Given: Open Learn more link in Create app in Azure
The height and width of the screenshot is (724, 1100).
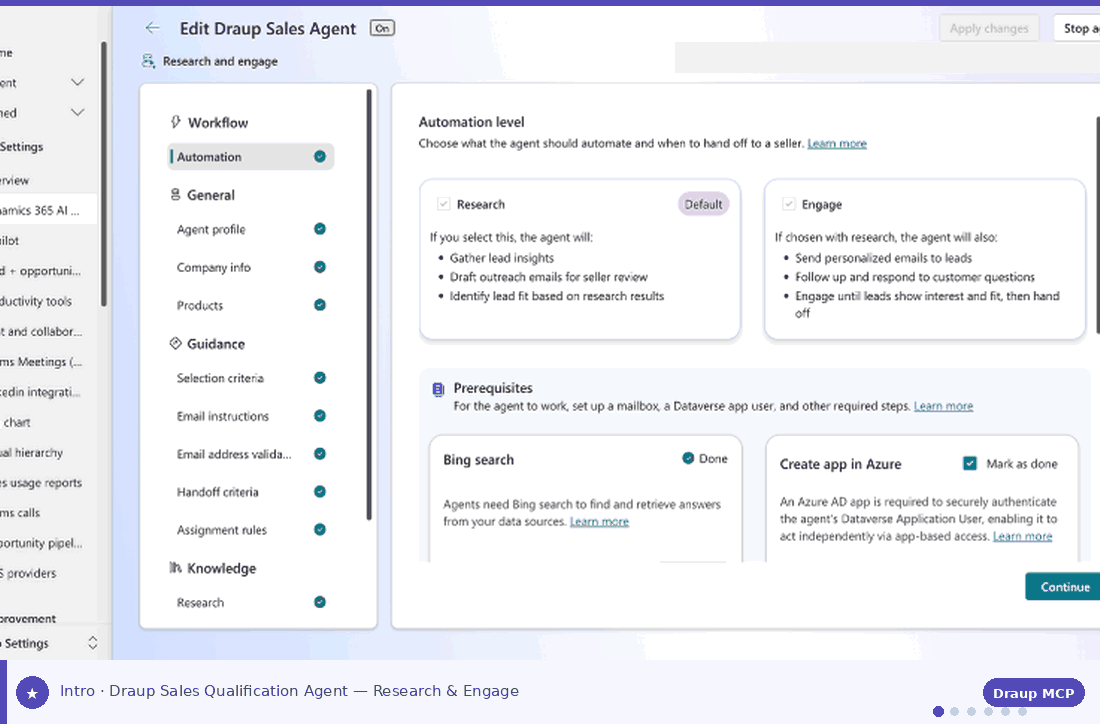Looking at the screenshot, I should [1022, 536].
